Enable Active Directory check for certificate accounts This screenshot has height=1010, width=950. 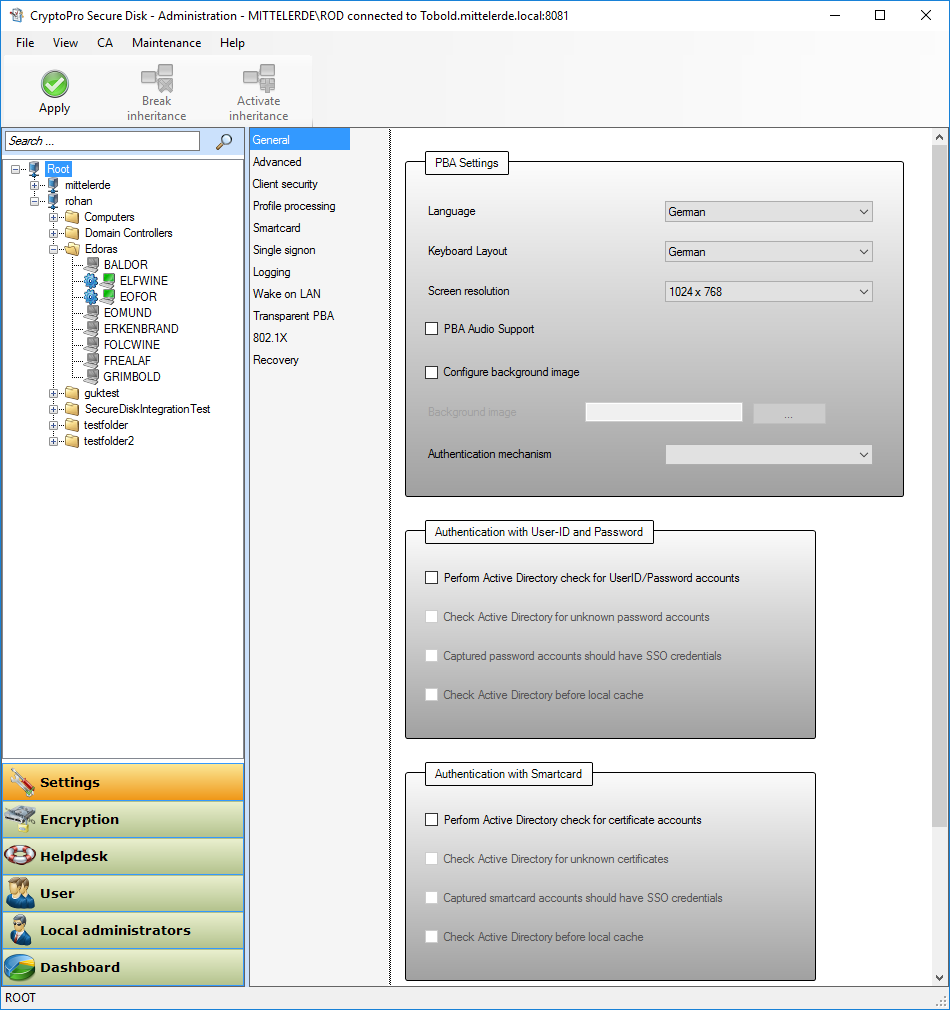pos(432,820)
